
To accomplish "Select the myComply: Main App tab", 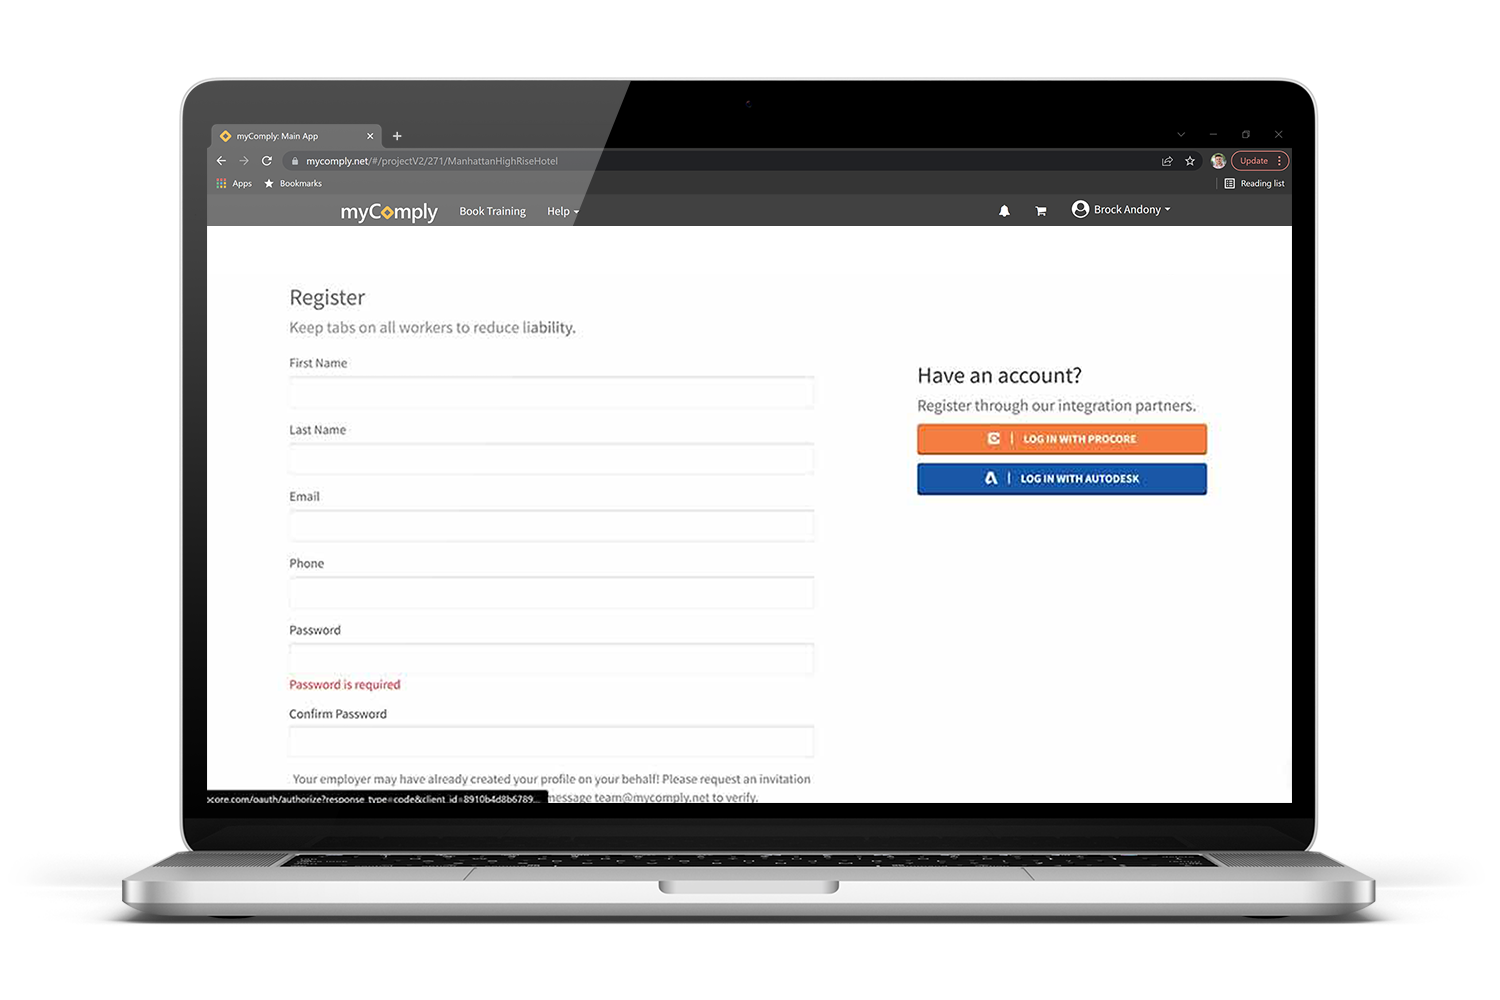I will [297, 136].
